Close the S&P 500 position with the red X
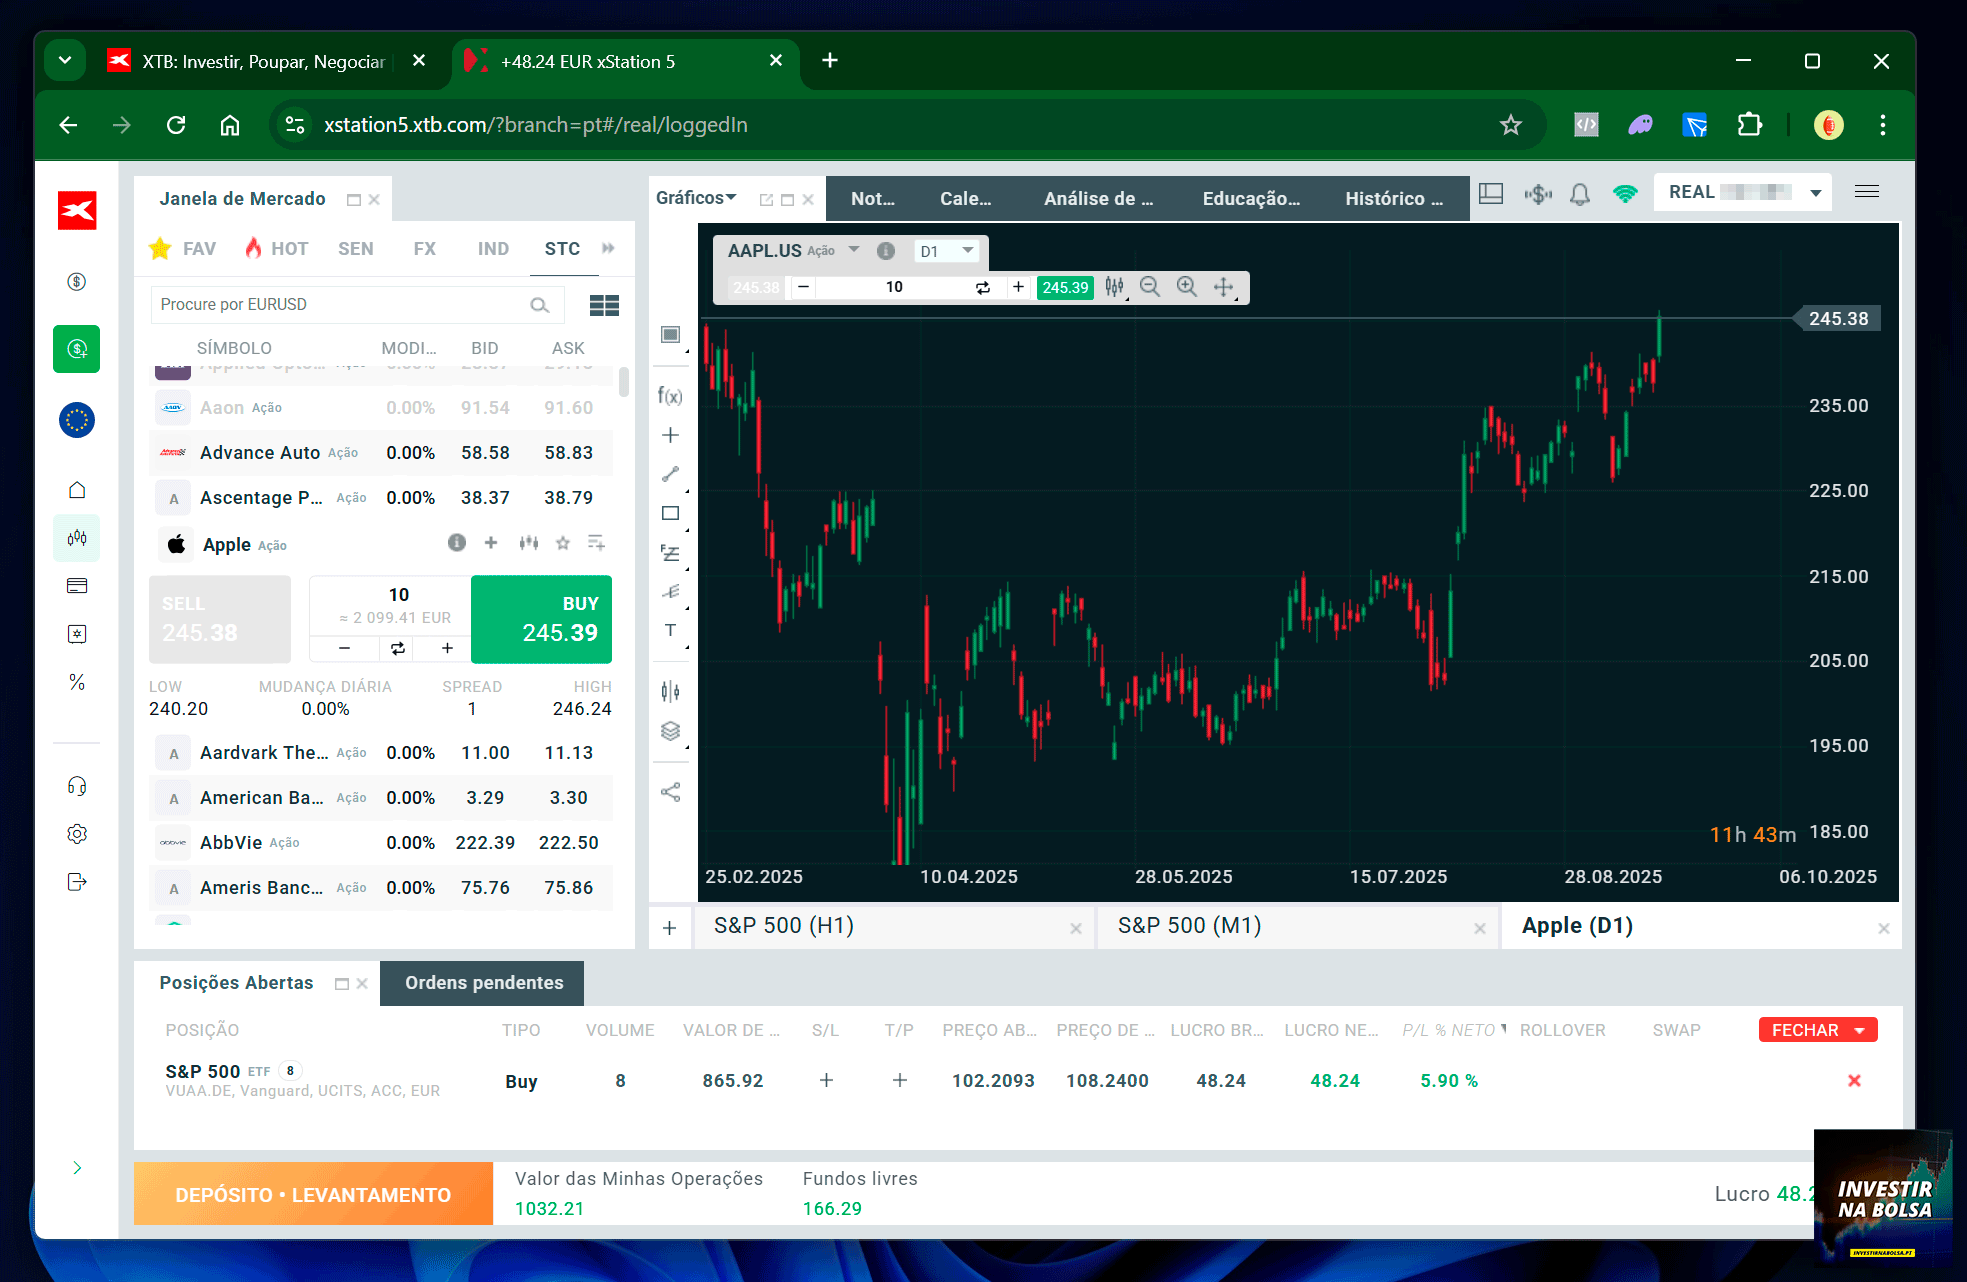The width and height of the screenshot is (1967, 1282). click(1854, 1081)
